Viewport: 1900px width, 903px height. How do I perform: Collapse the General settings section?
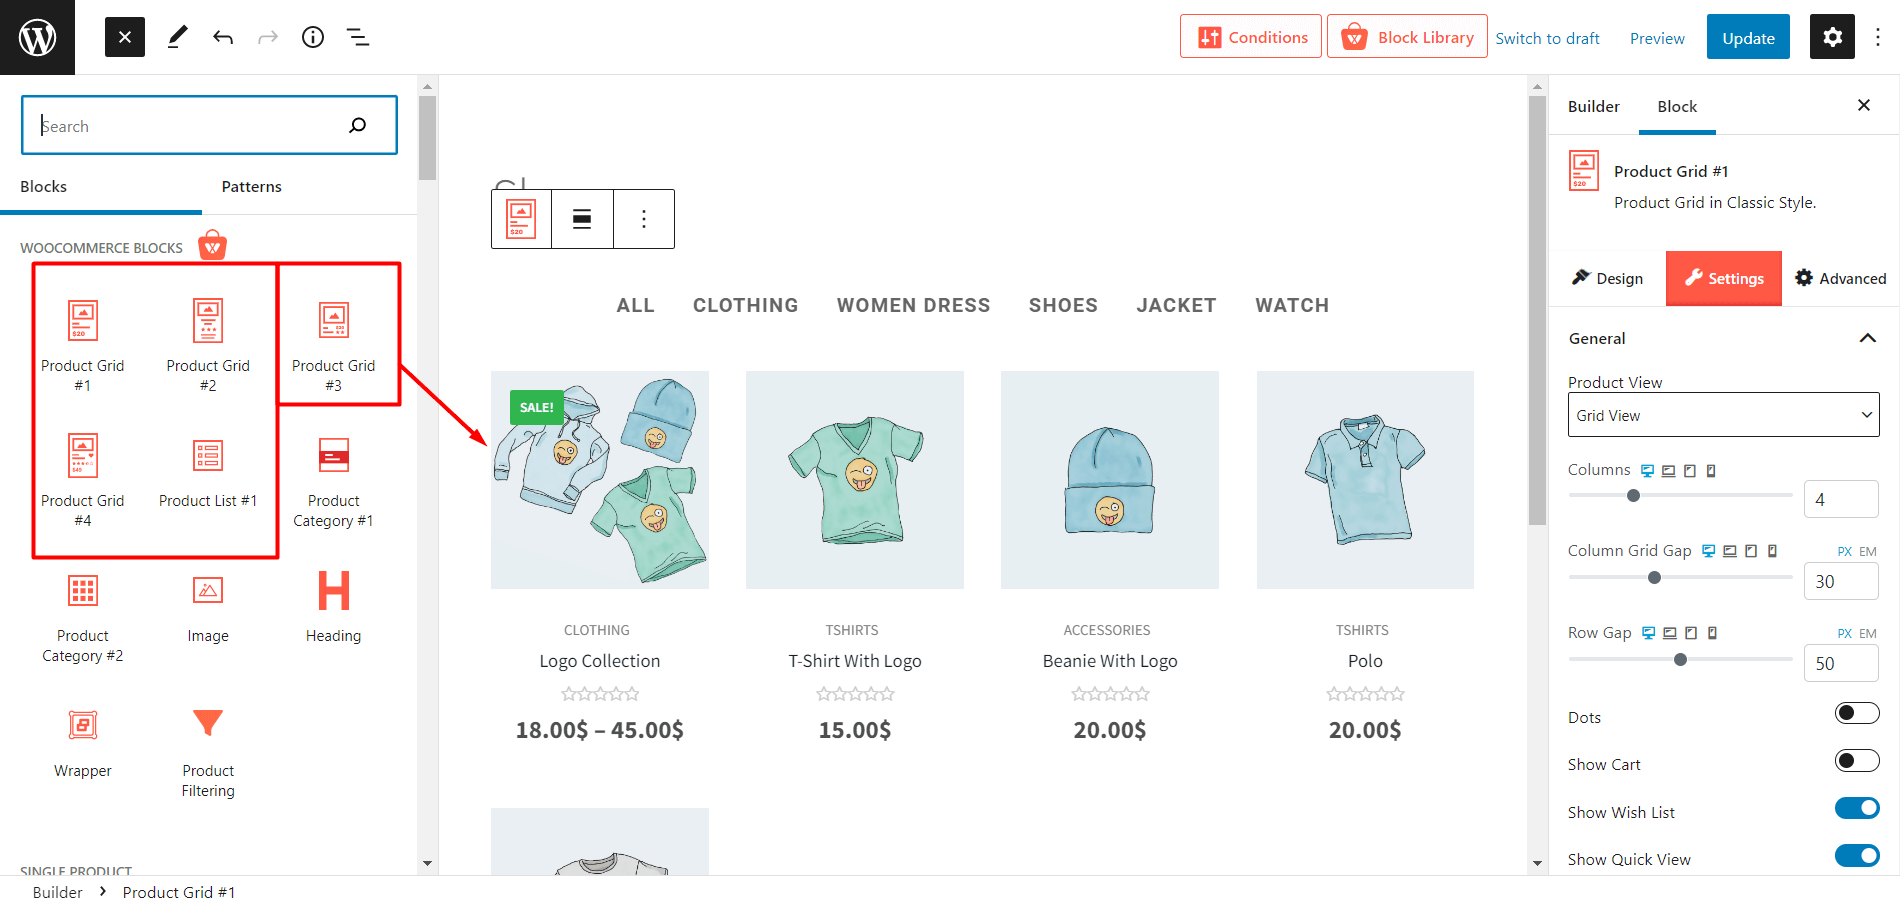coord(1868,338)
